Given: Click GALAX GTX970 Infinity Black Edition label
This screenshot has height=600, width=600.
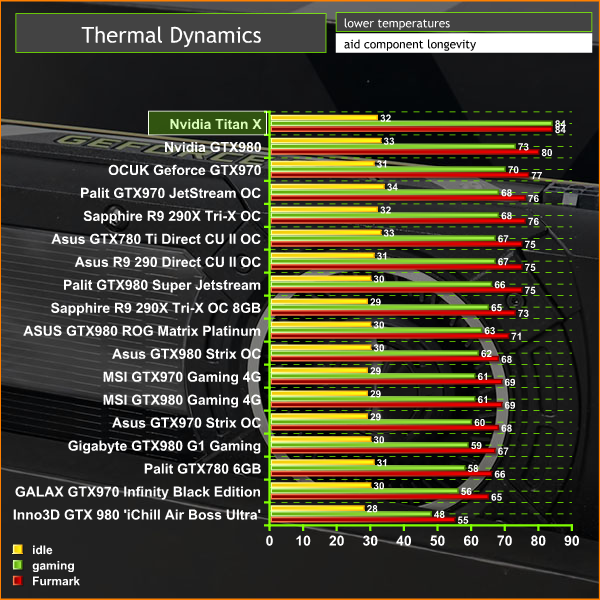Looking at the screenshot, I should click(138, 491).
